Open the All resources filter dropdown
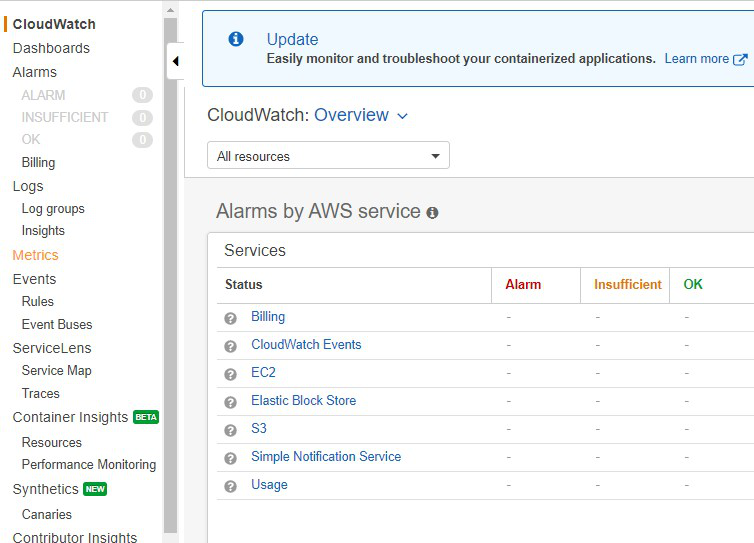This screenshot has height=543, width=754. click(x=328, y=156)
